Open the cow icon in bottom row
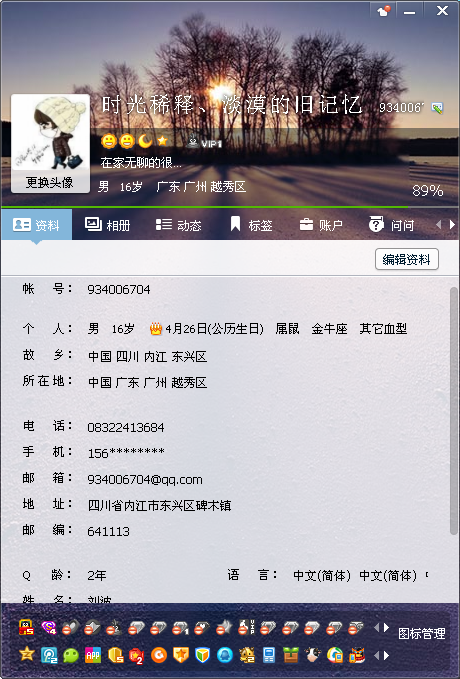This screenshot has height=679, width=460. pos(312,655)
